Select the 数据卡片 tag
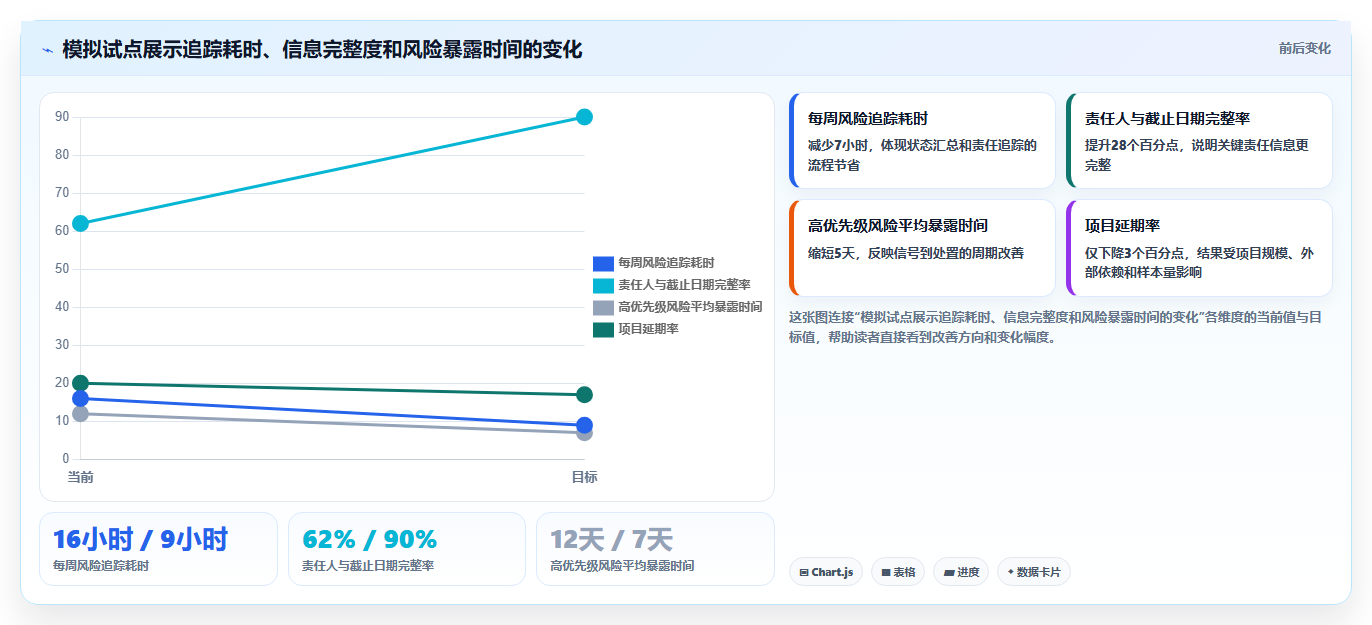Viewport: 1372px width, 625px height. [x=1034, y=572]
